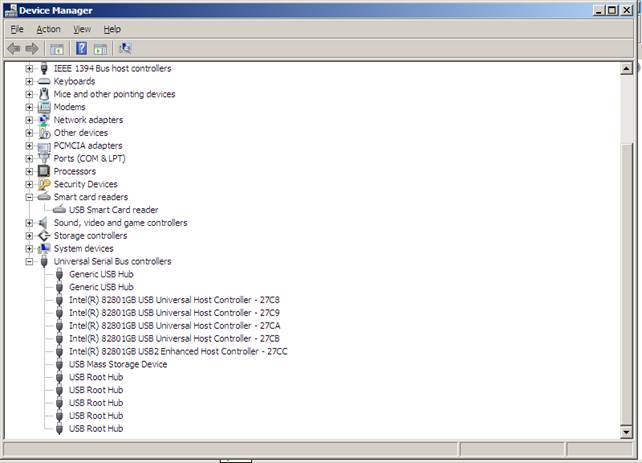Click the Forward arrow toolbar icon
The width and height of the screenshot is (642, 463).
coord(32,49)
